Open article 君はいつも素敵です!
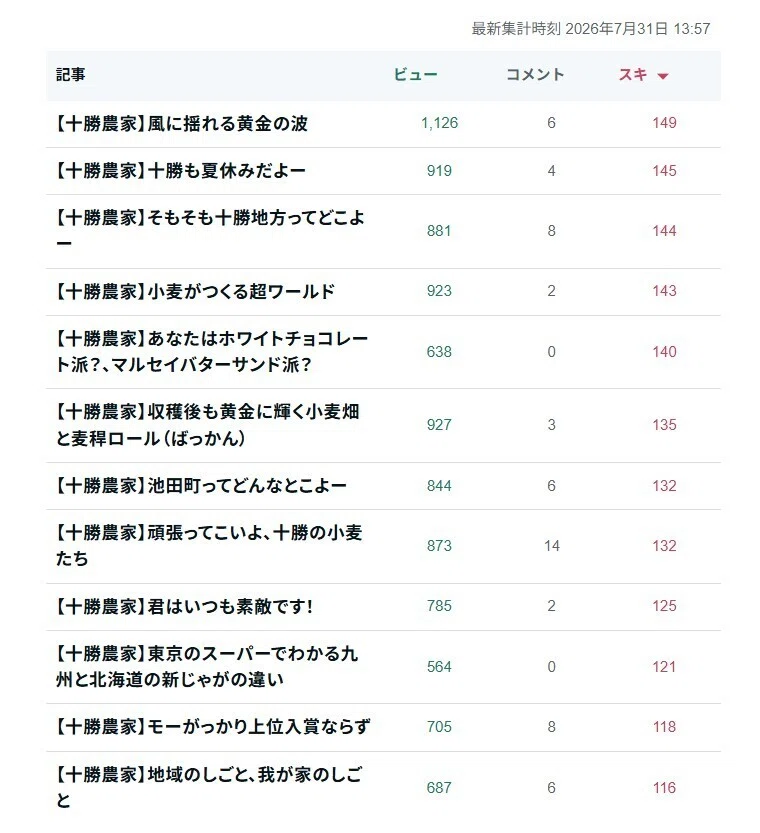This screenshot has width=760, height=833. click(x=184, y=606)
